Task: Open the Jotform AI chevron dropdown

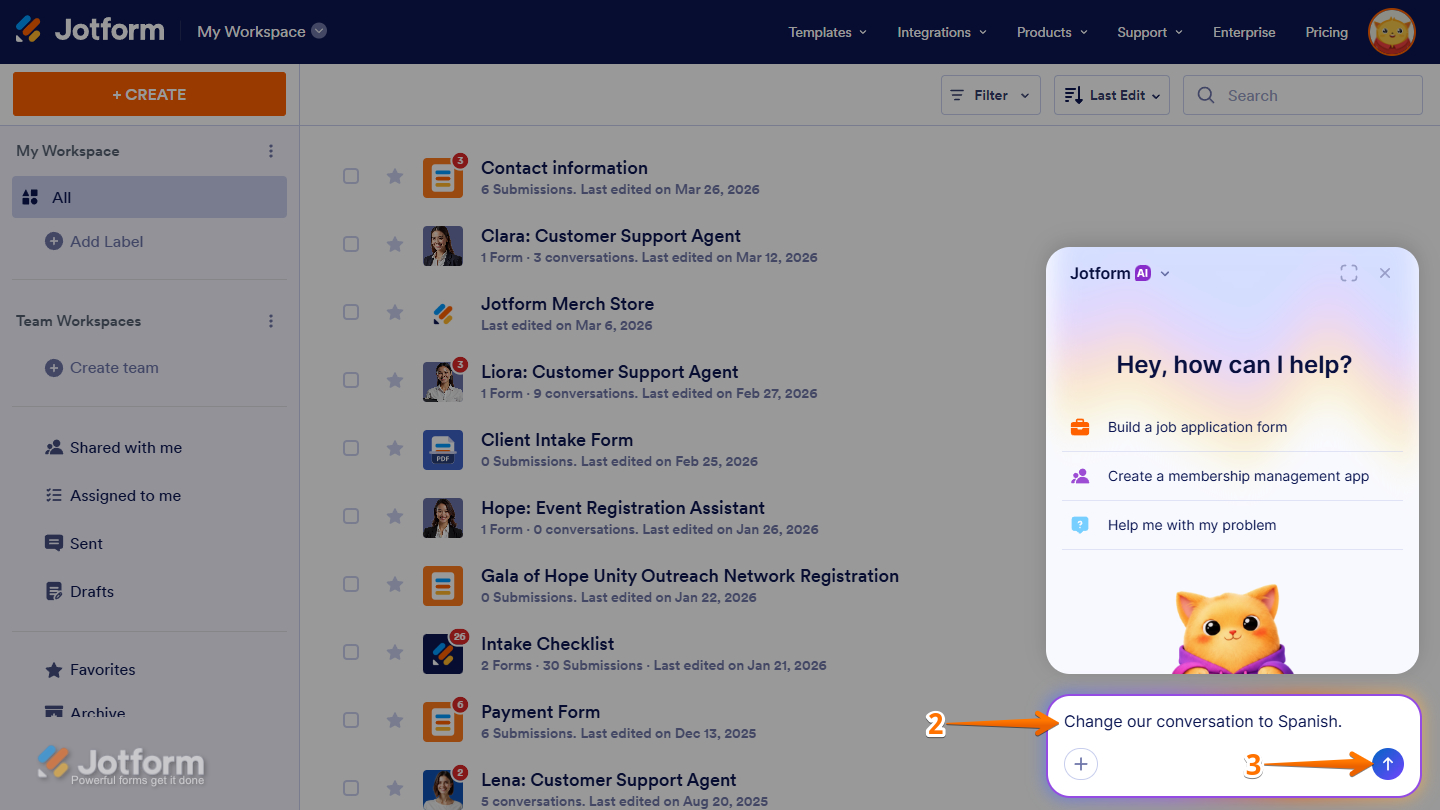Action: pyautogui.click(x=1165, y=272)
